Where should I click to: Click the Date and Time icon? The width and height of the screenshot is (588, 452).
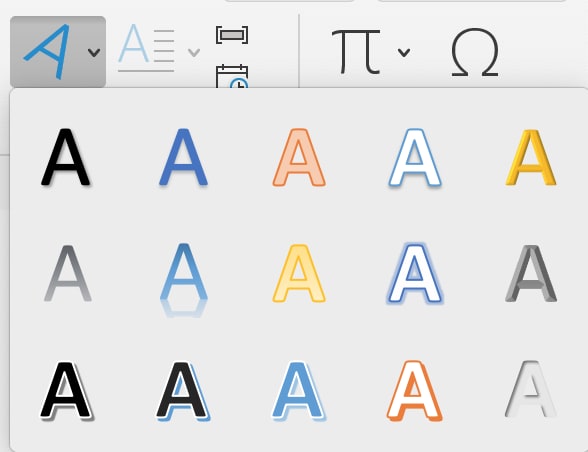232,77
